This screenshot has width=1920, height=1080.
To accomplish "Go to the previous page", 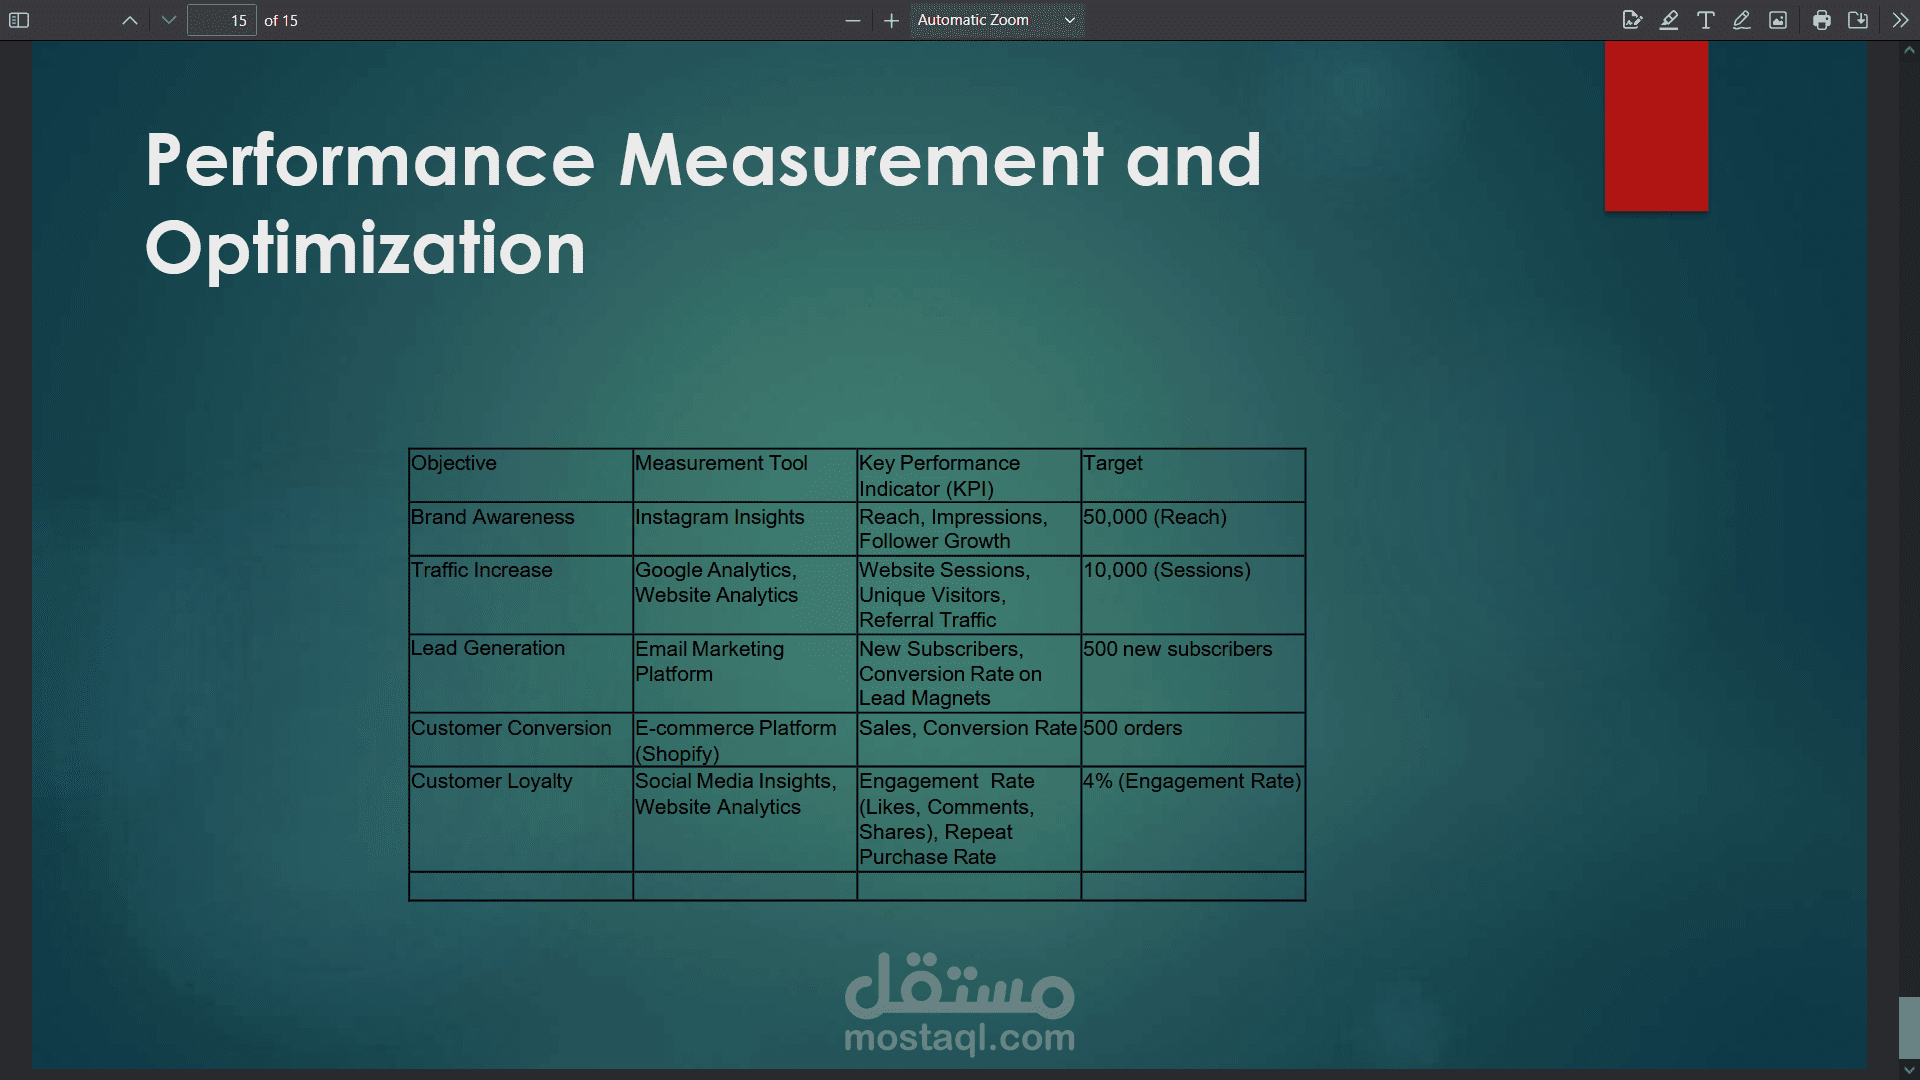I will pyautogui.click(x=130, y=20).
